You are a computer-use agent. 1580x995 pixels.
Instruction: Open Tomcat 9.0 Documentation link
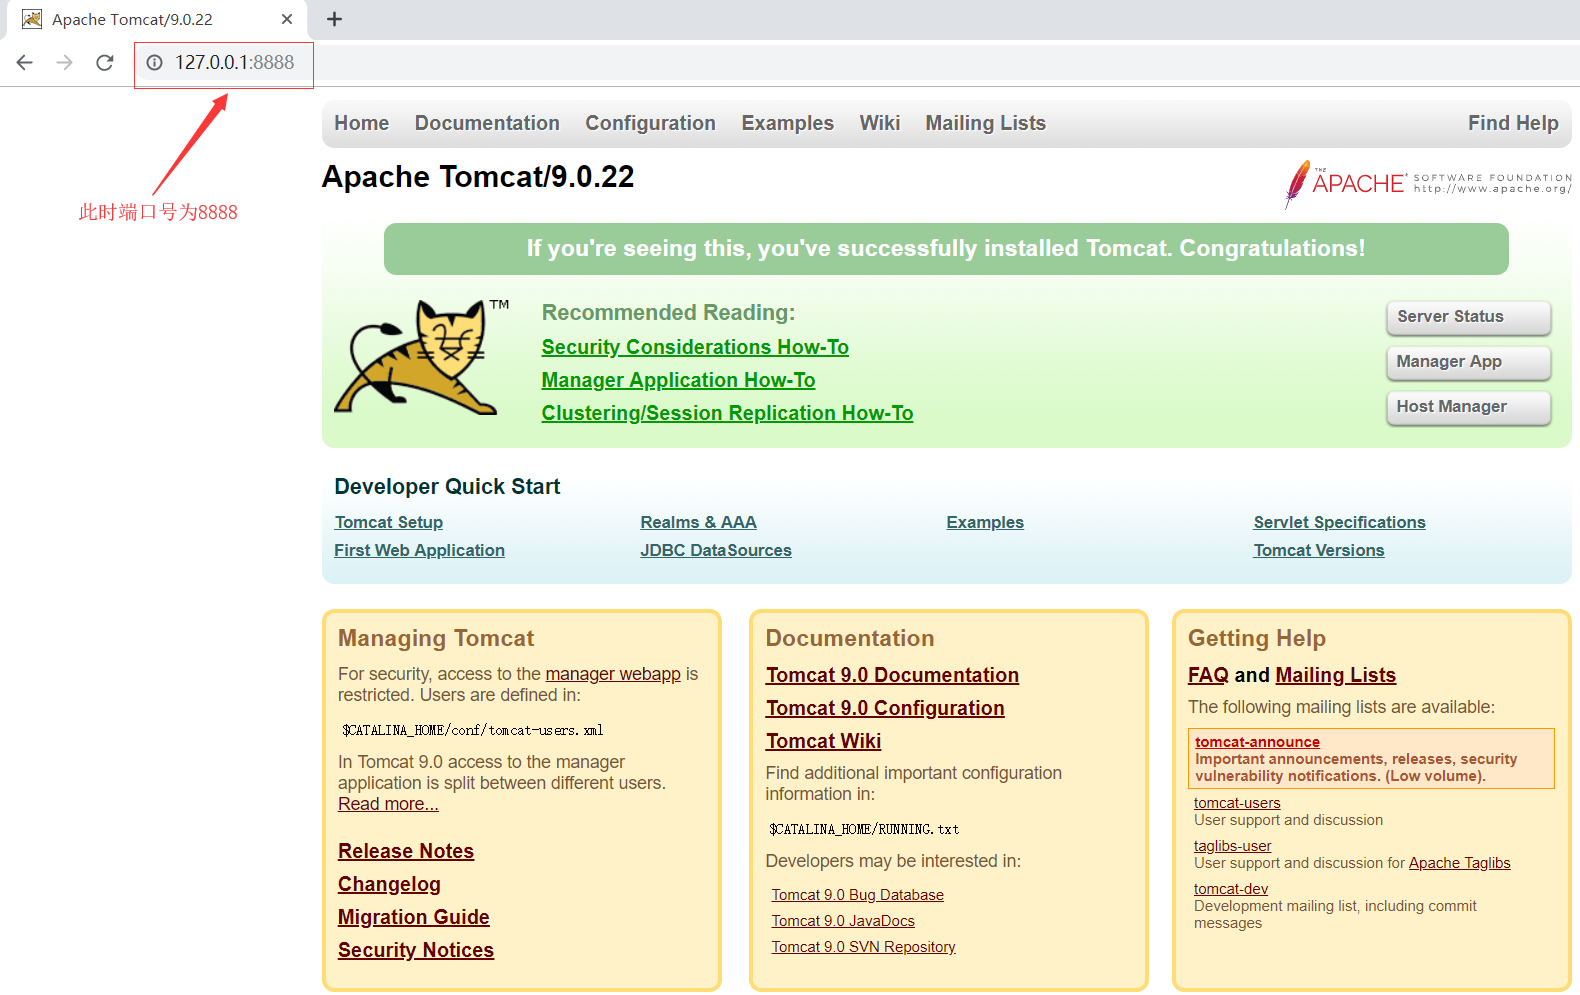pos(892,675)
